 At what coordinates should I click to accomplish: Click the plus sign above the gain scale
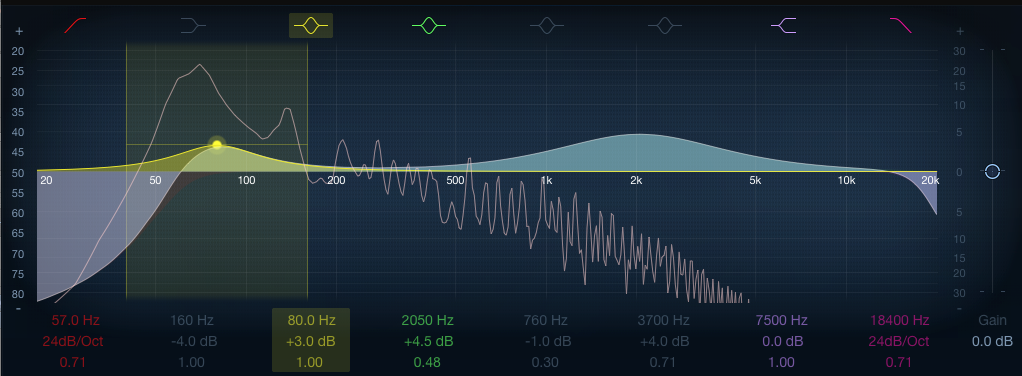(959, 31)
